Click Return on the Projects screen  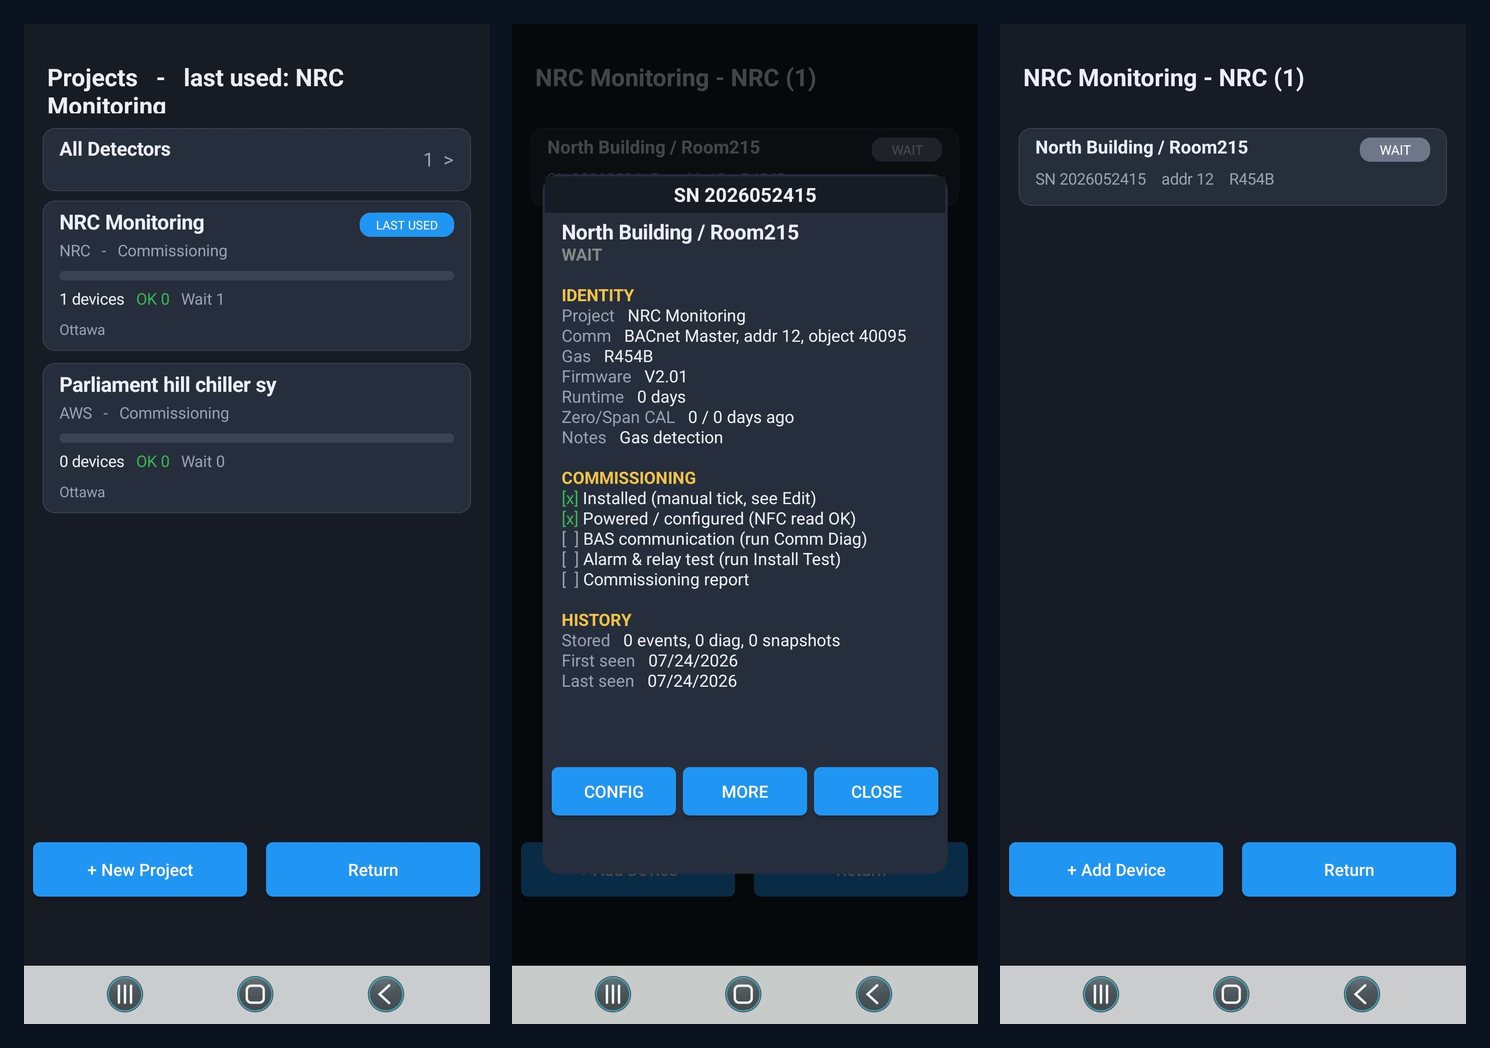pyautogui.click(x=373, y=869)
